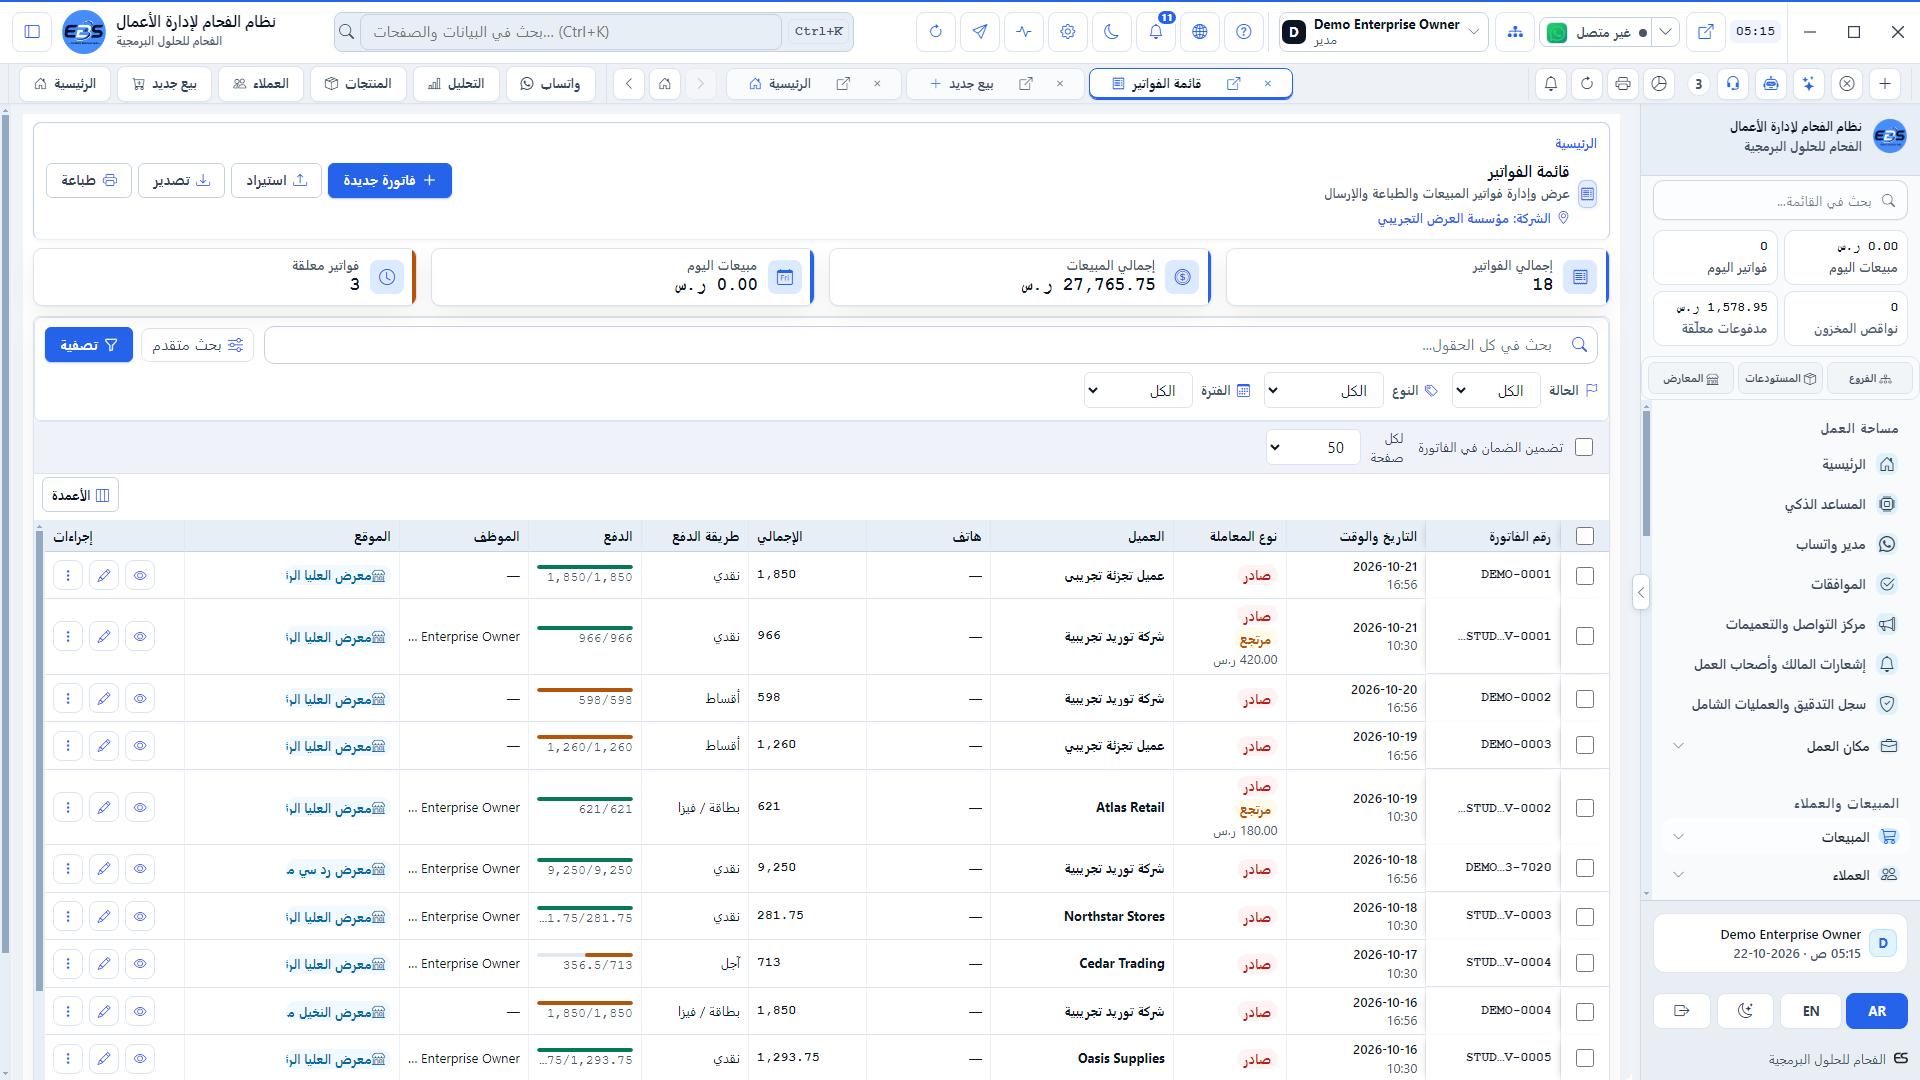Open Demo Enterprise Owner user dropdown
1920x1080 pixels.
pos(1384,32)
